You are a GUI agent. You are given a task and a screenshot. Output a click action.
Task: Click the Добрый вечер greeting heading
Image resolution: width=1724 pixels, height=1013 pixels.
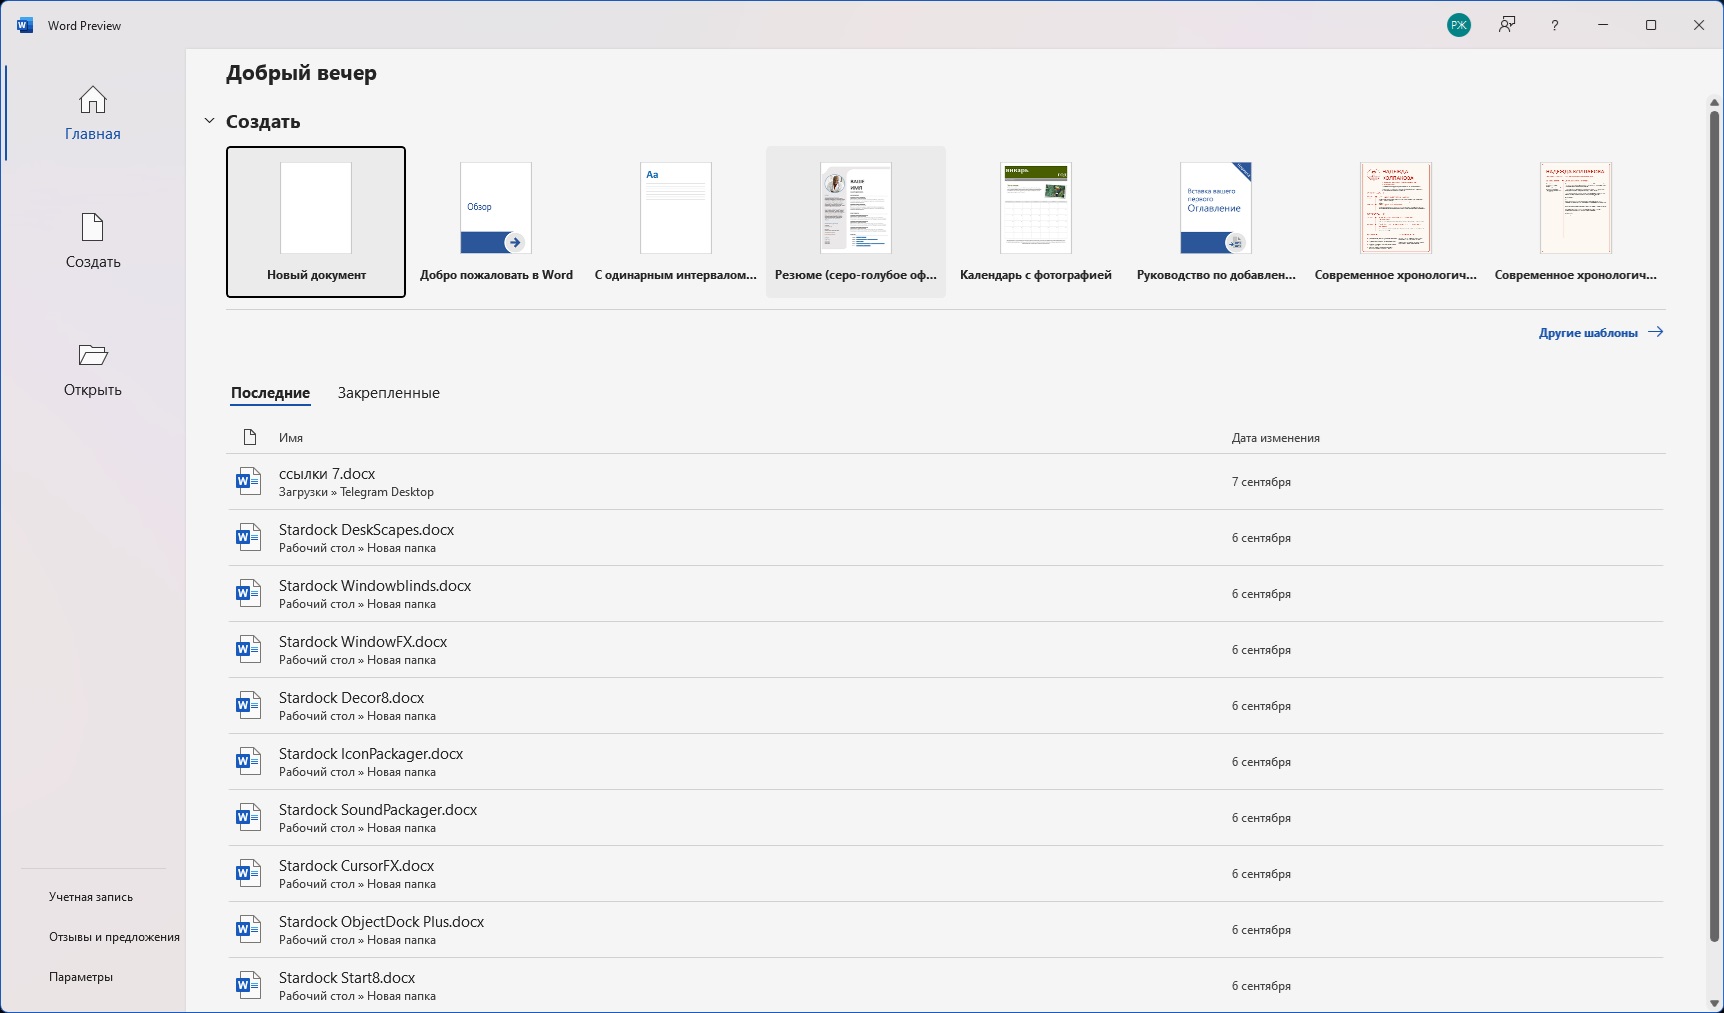301,73
